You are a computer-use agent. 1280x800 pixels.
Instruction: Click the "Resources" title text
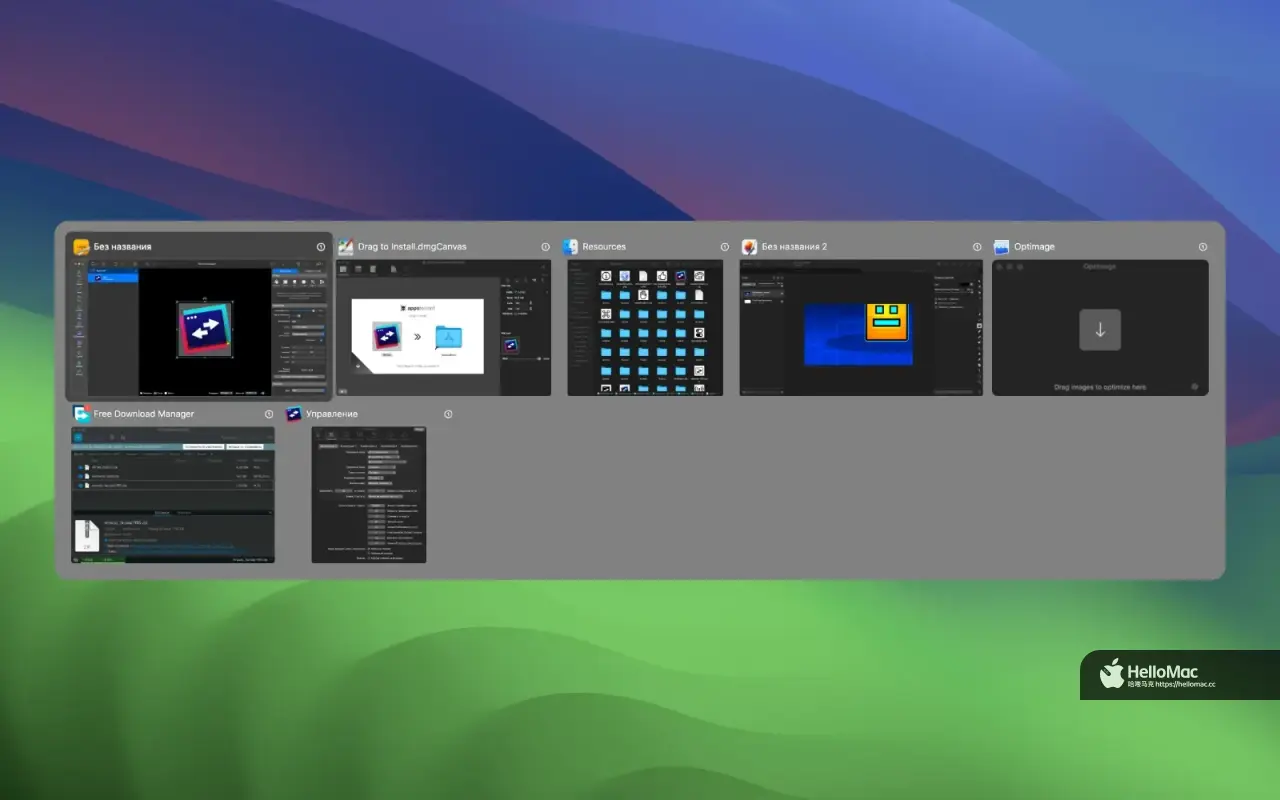604,246
